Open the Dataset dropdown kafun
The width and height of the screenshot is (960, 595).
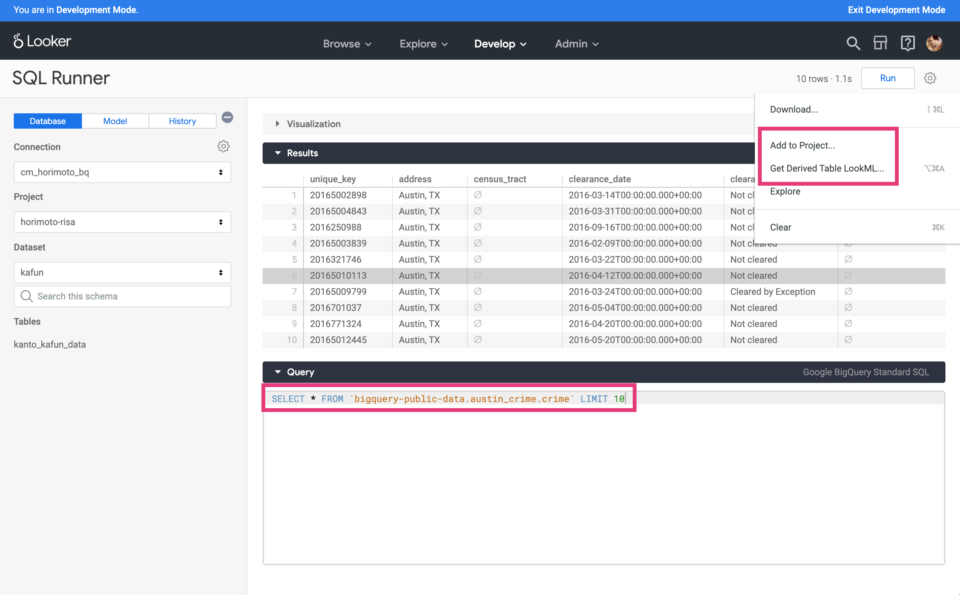click(x=122, y=272)
